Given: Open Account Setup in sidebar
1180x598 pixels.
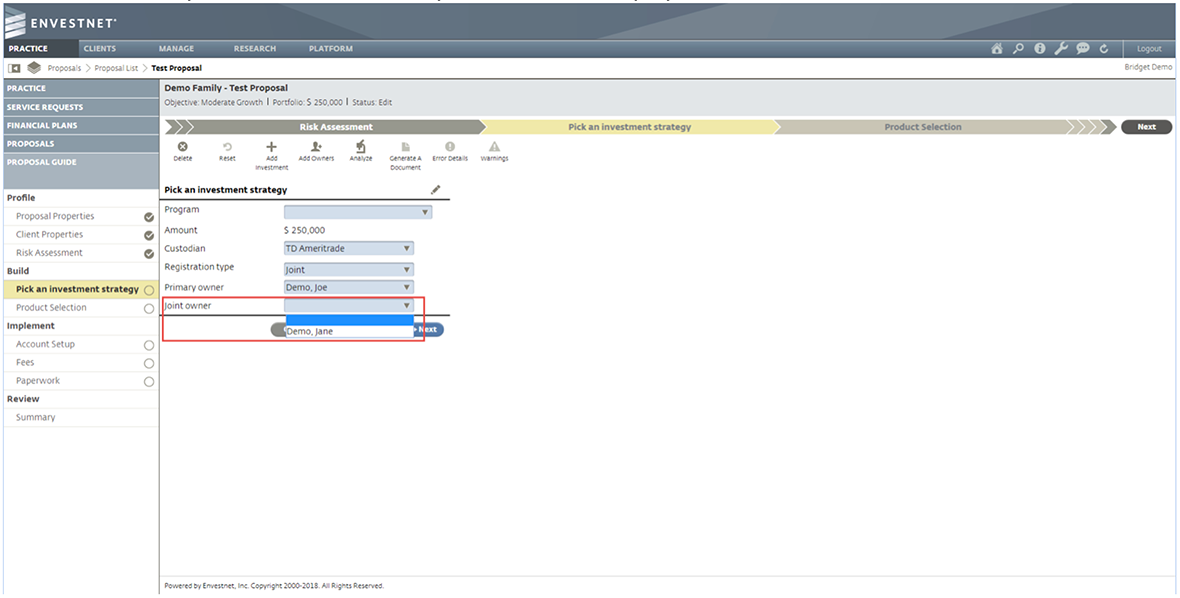Looking at the screenshot, I should (x=46, y=344).
